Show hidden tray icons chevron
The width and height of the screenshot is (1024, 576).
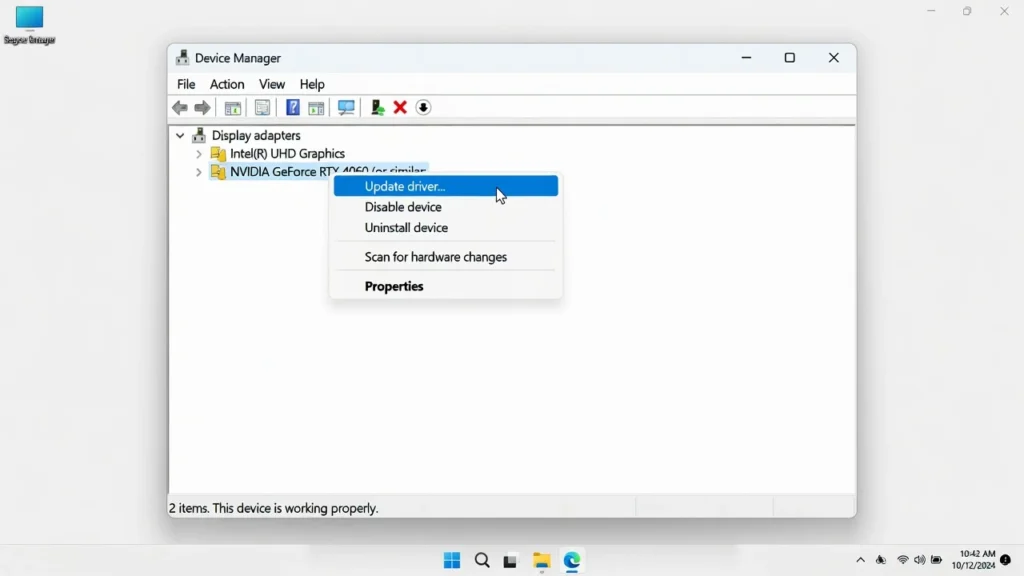(861, 560)
